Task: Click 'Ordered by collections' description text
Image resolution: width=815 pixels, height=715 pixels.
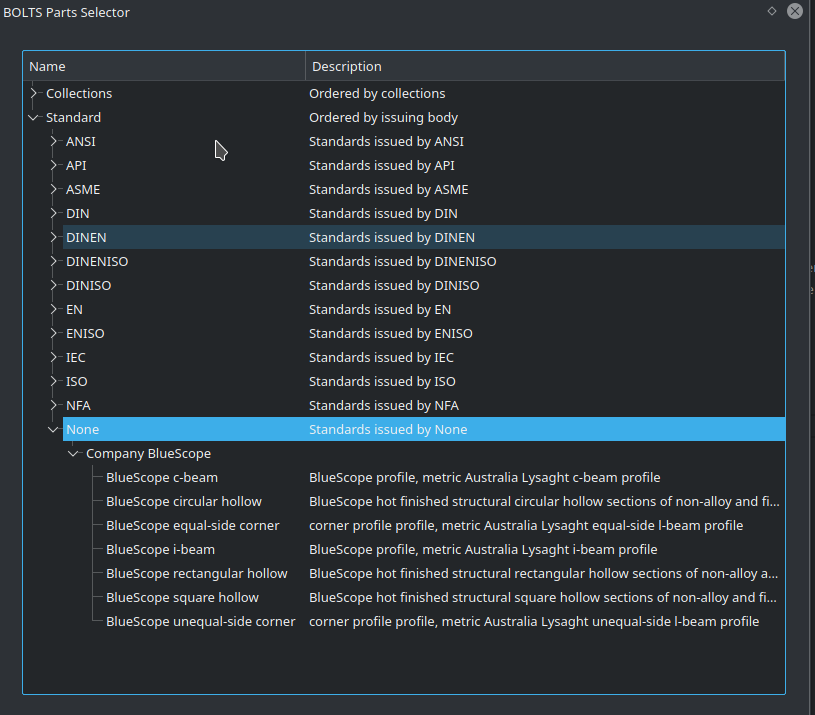Action: coord(377,94)
